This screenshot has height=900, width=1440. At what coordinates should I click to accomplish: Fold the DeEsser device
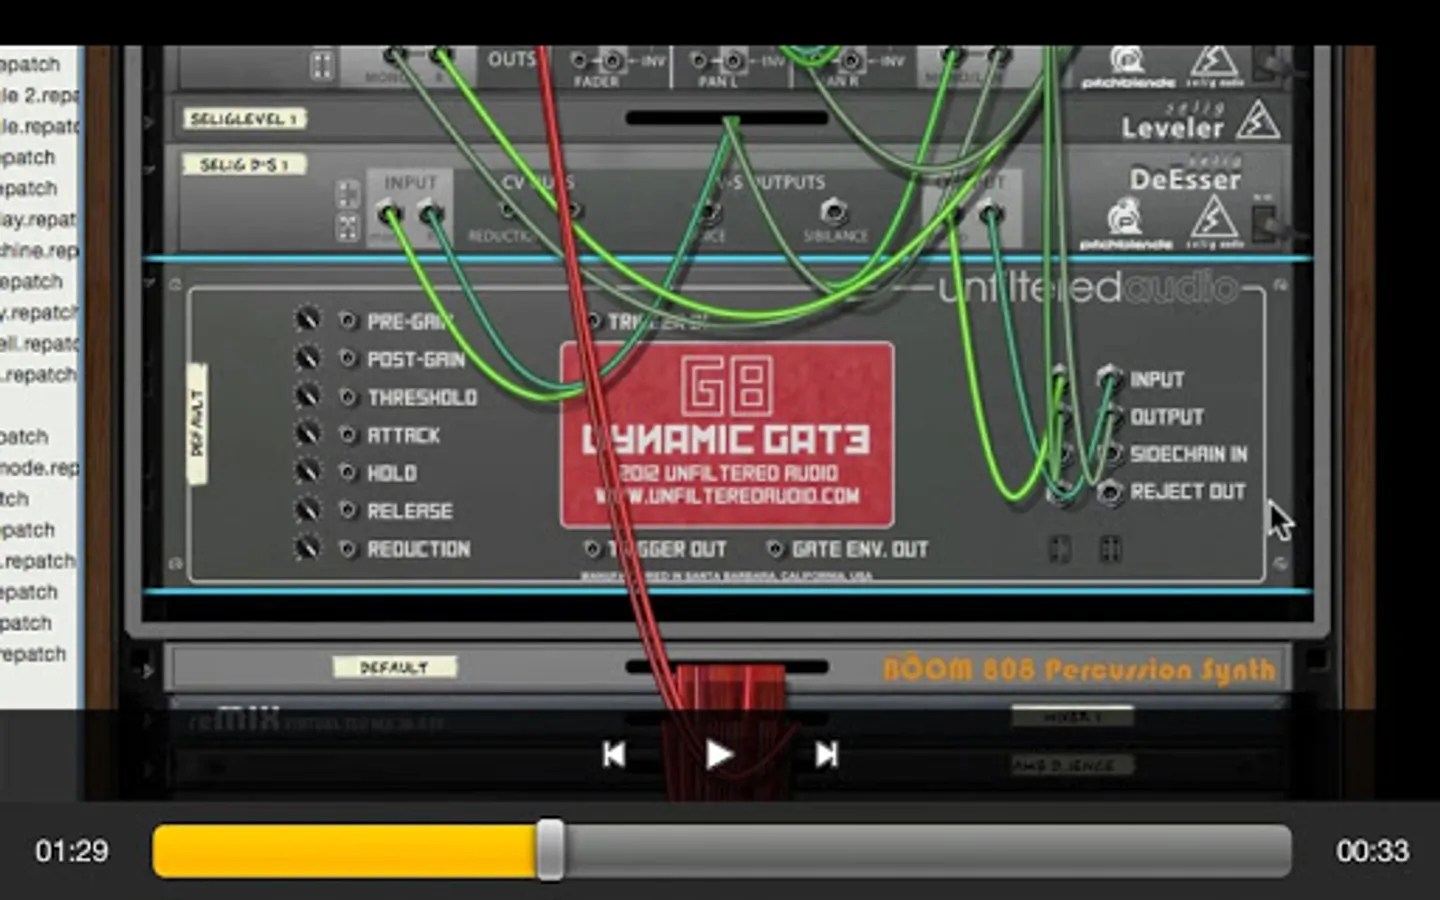(x=149, y=167)
